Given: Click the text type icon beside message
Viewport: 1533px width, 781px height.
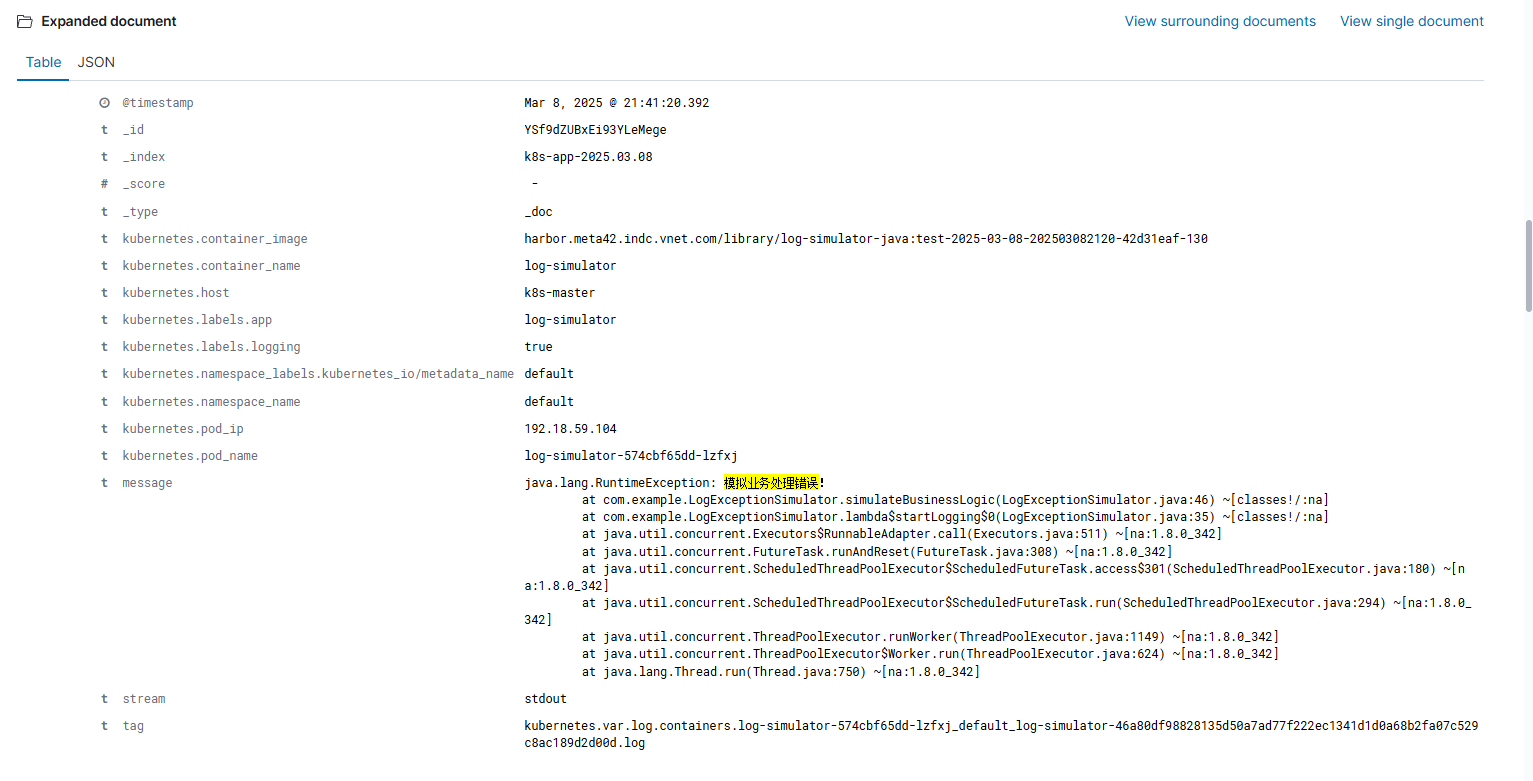Looking at the screenshot, I should (104, 483).
